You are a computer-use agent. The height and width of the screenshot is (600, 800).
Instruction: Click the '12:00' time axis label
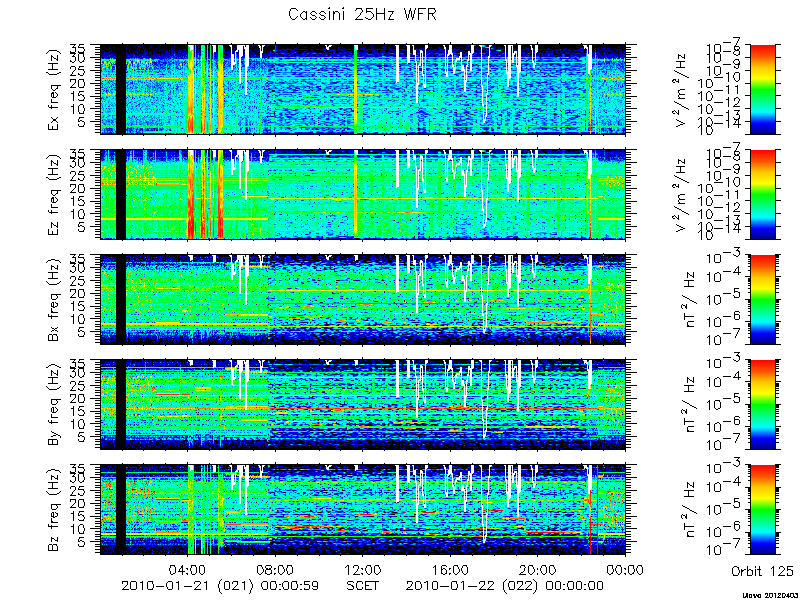[x=363, y=570]
